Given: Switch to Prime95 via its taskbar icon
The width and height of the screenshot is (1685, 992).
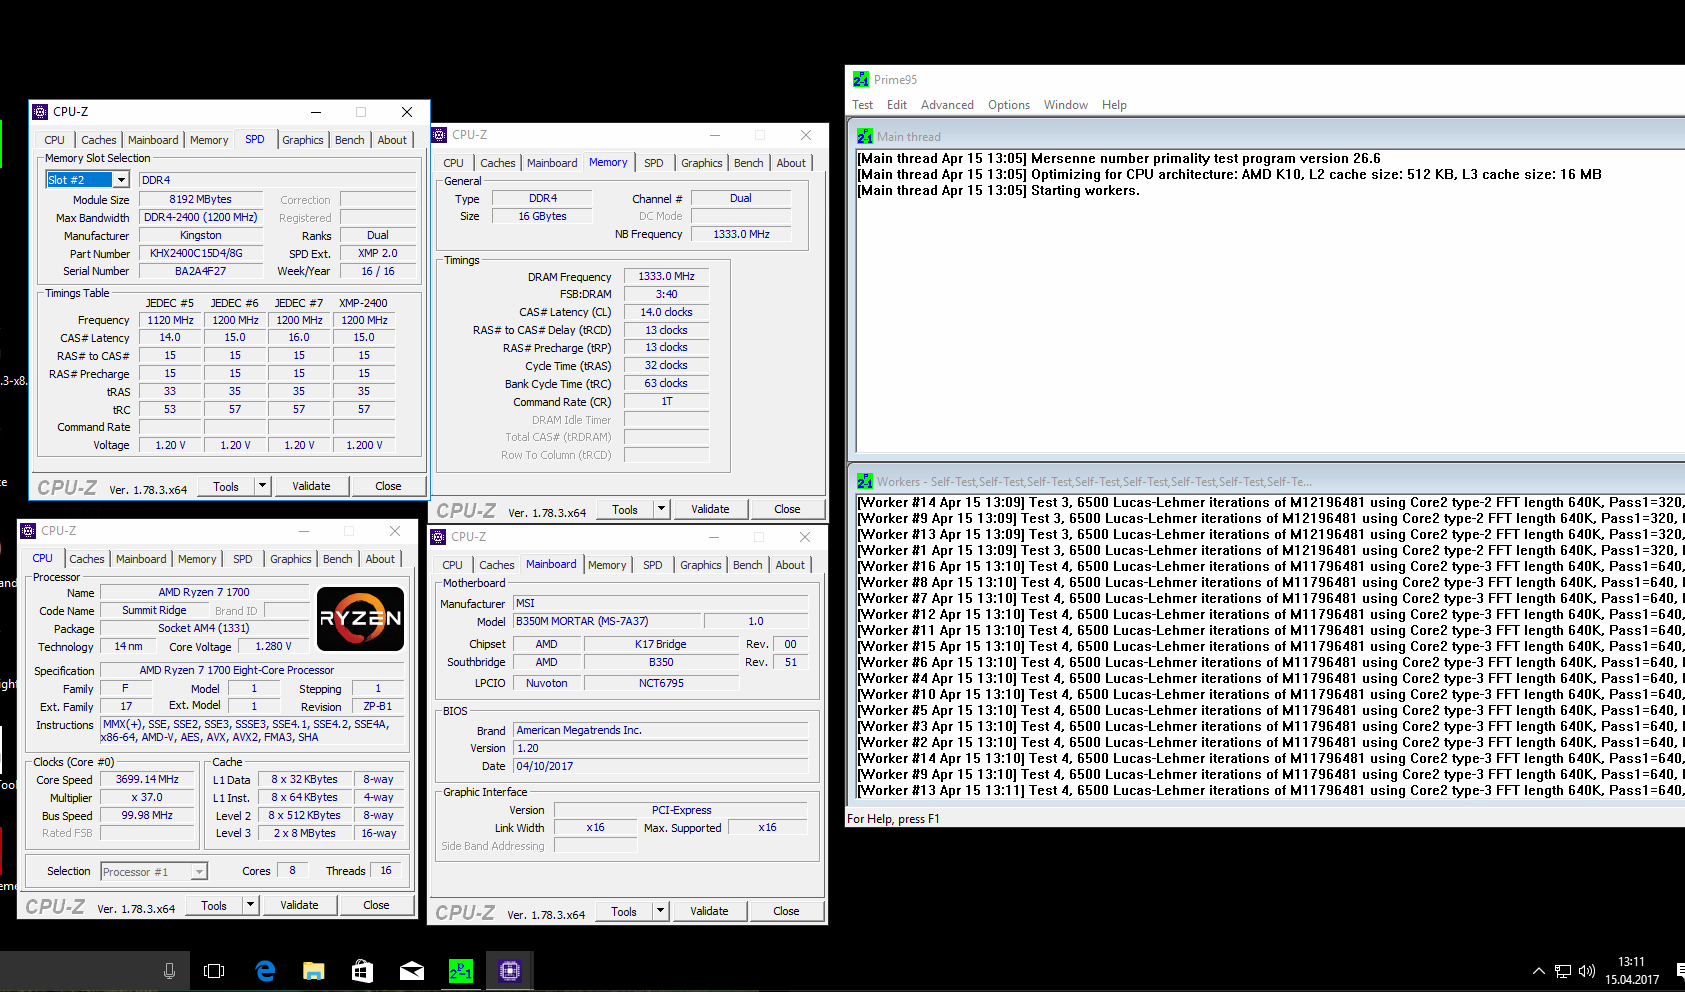Looking at the screenshot, I should coord(461,971).
